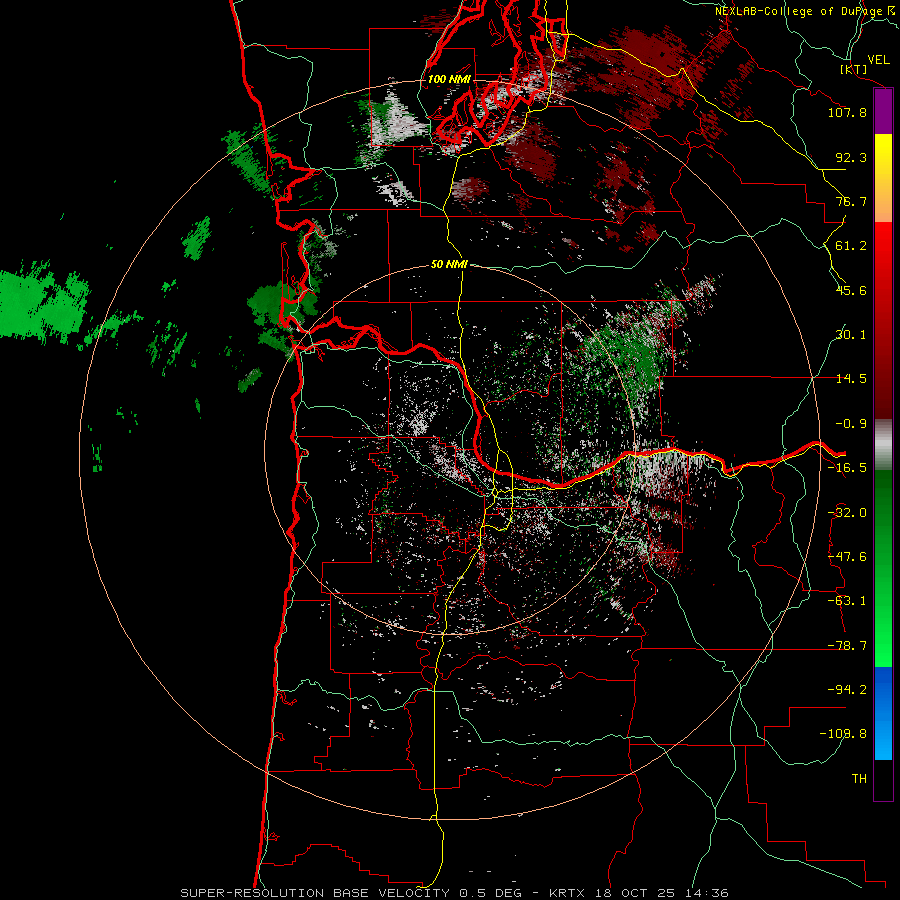This screenshot has height=900, width=900.
Task: Select the -47.6 velocity scale value
Action: (x=847, y=557)
